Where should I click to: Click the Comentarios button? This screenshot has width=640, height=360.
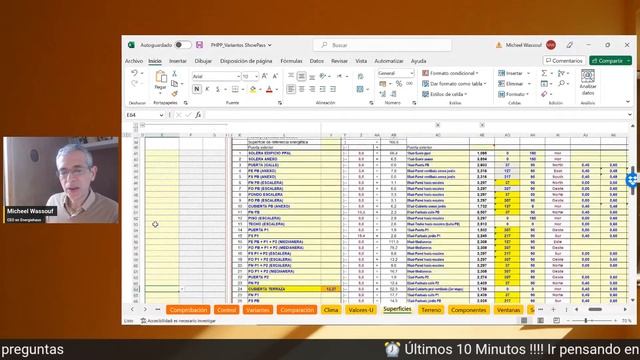click(564, 60)
